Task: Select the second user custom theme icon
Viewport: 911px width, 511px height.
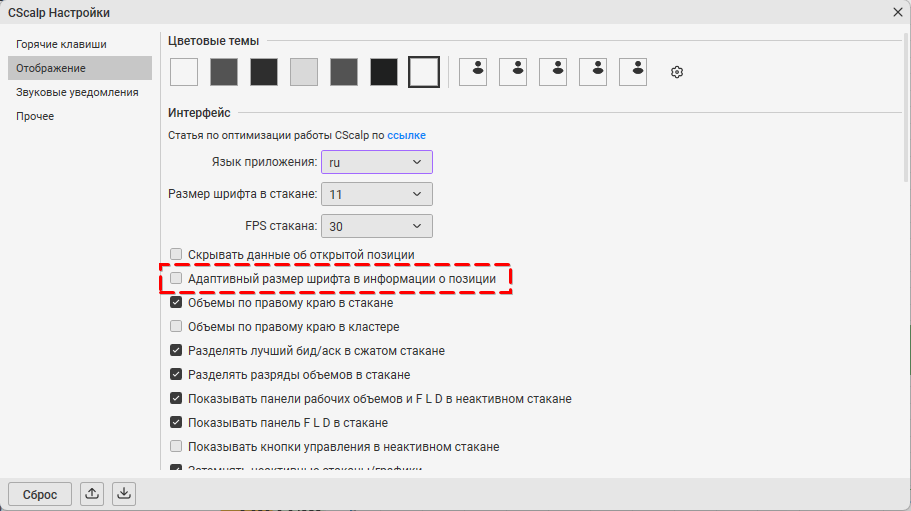Action: (513, 72)
